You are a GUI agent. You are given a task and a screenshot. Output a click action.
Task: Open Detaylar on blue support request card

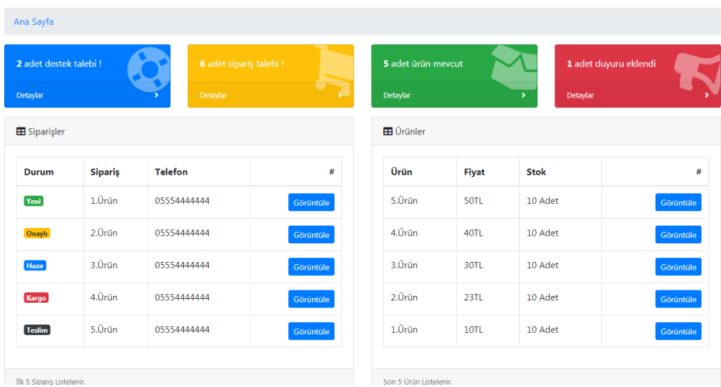30,95
